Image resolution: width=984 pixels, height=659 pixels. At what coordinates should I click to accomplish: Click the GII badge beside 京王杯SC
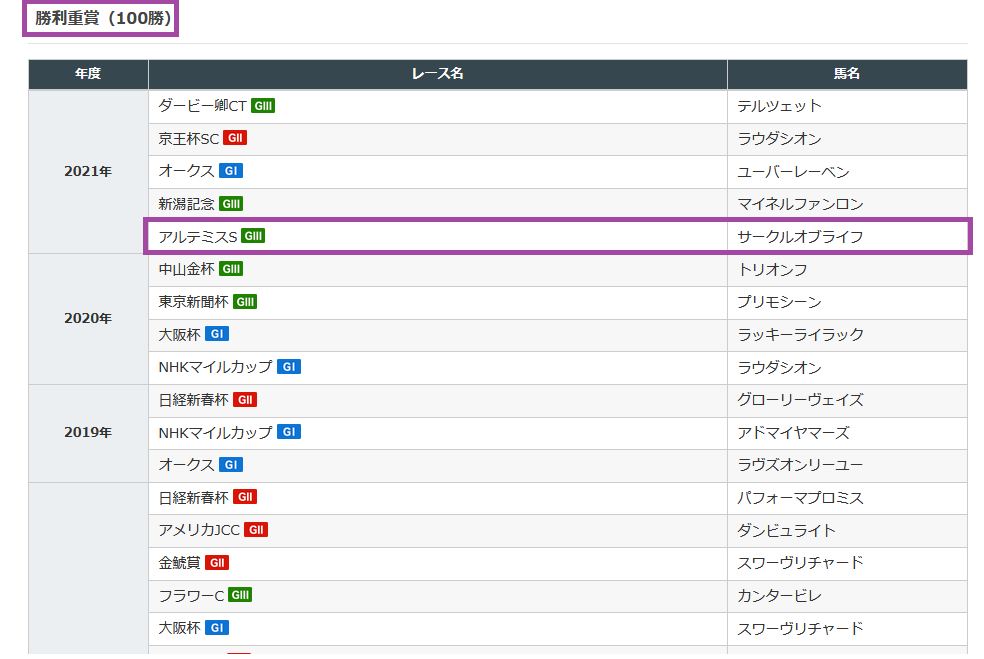235,138
